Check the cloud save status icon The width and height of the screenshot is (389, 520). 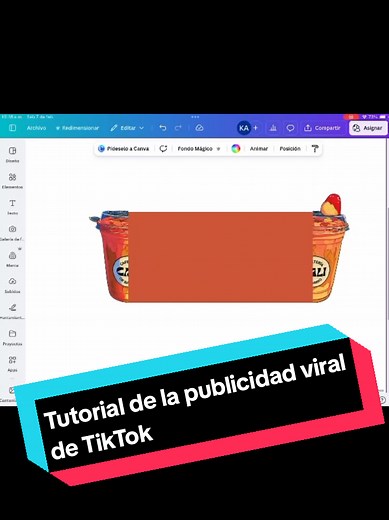(199, 128)
